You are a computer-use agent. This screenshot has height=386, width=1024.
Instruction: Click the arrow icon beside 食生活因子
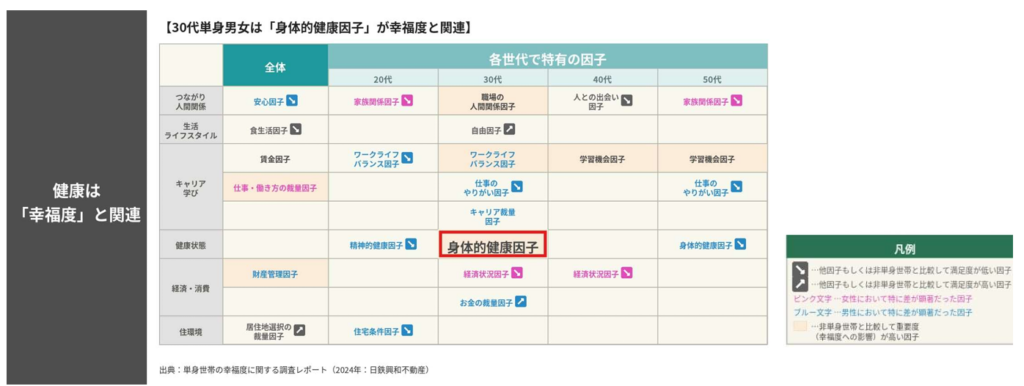point(296,130)
